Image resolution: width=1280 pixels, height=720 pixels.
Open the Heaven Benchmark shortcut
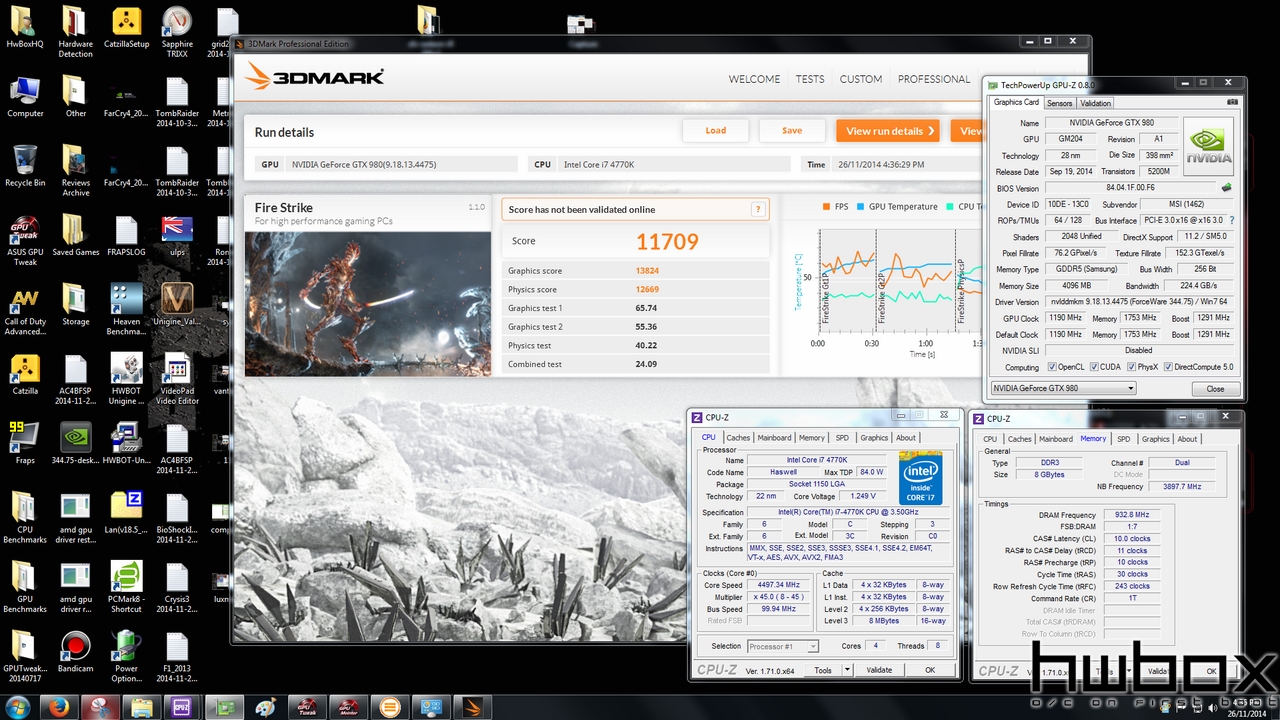click(x=126, y=310)
